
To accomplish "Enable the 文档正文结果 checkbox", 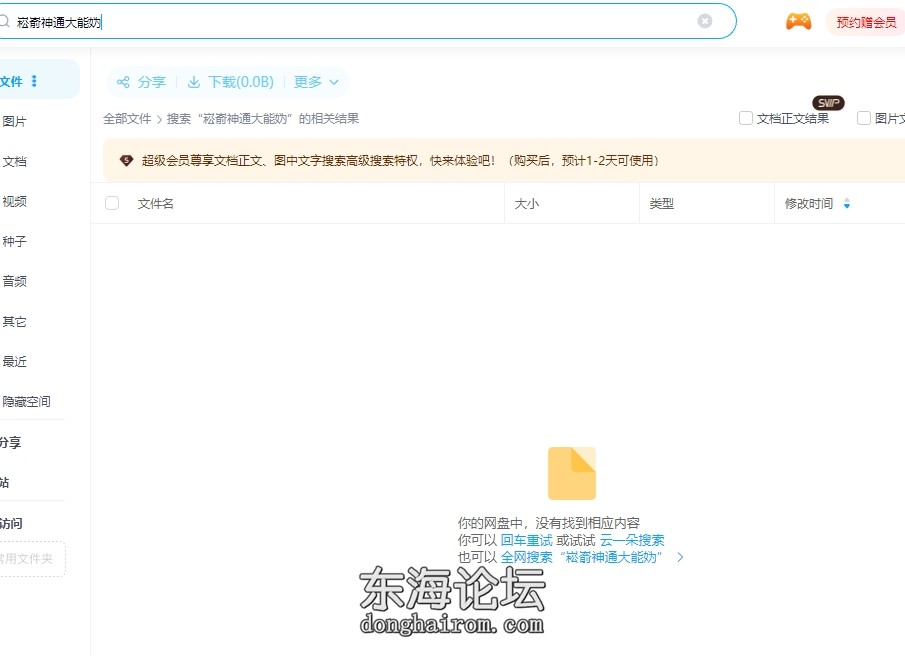I will point(745,117).
